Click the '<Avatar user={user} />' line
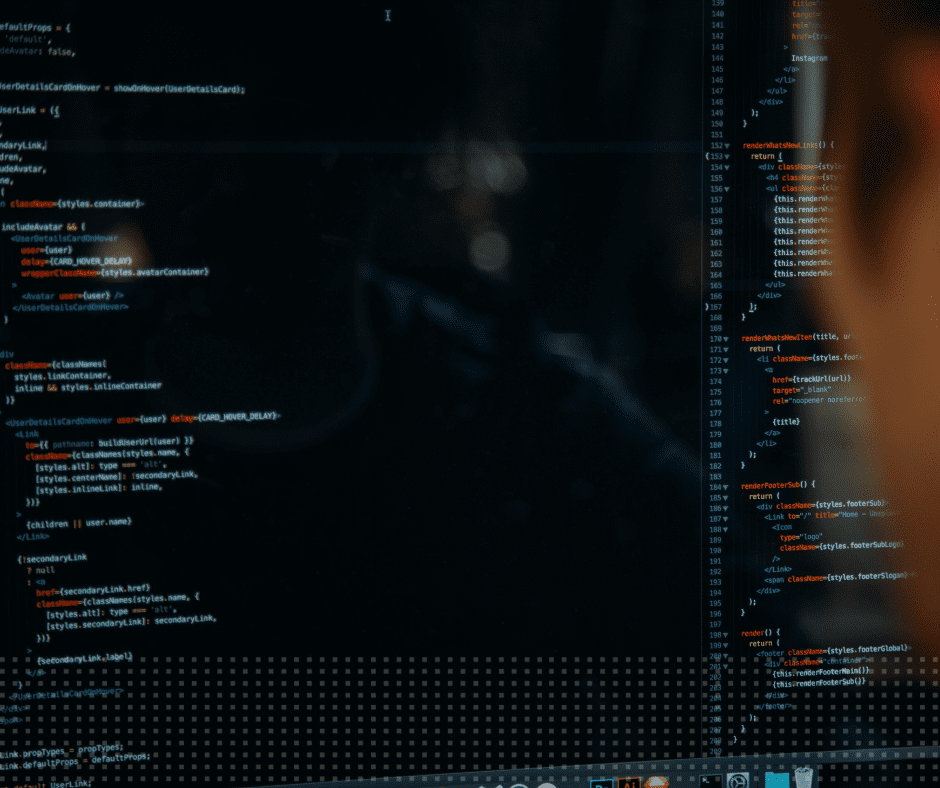Viewport: 940px width, 788px height. point(73,296)
